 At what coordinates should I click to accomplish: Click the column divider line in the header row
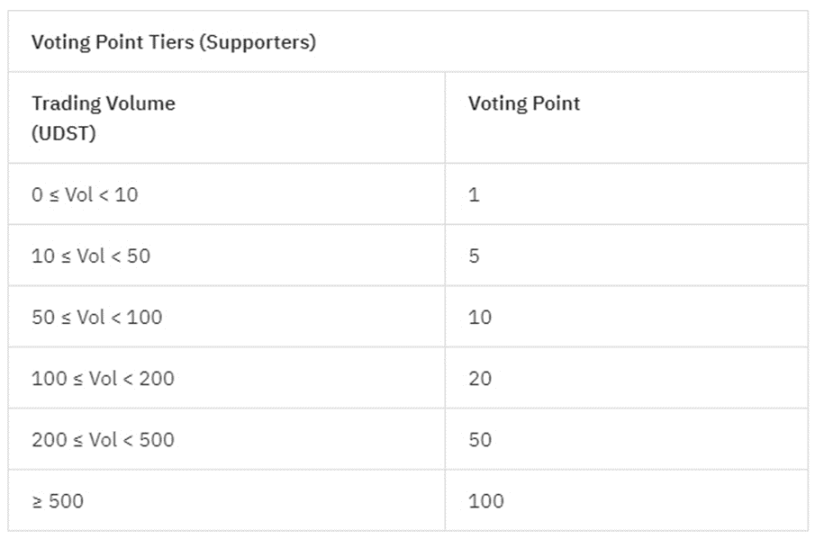point(445,117)
